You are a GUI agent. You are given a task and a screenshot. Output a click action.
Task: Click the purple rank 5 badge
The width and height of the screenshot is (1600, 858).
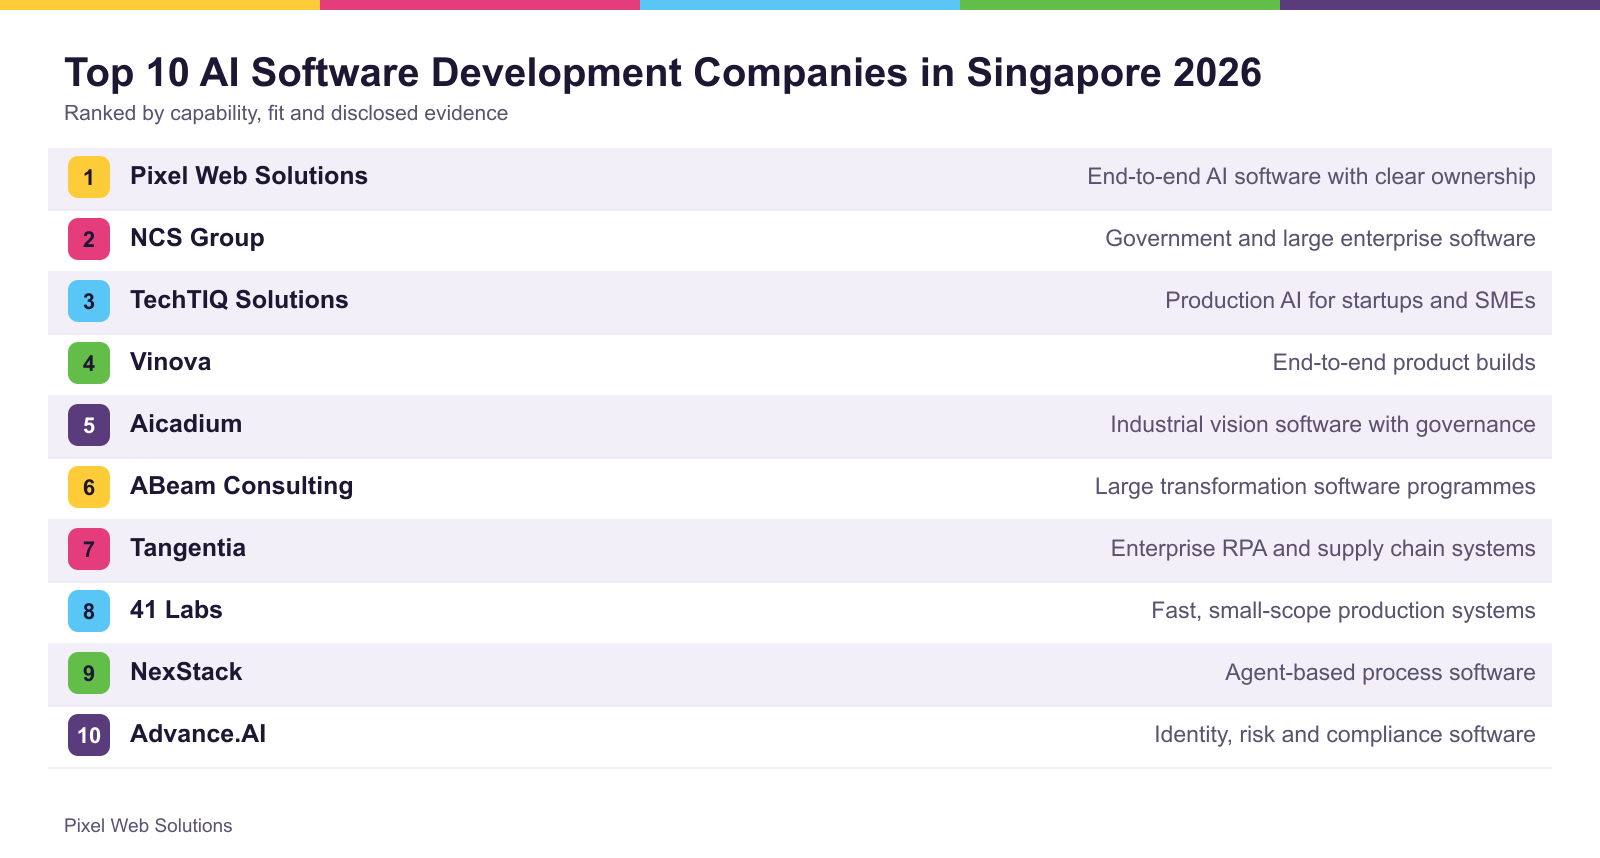(x=89, y=425)
